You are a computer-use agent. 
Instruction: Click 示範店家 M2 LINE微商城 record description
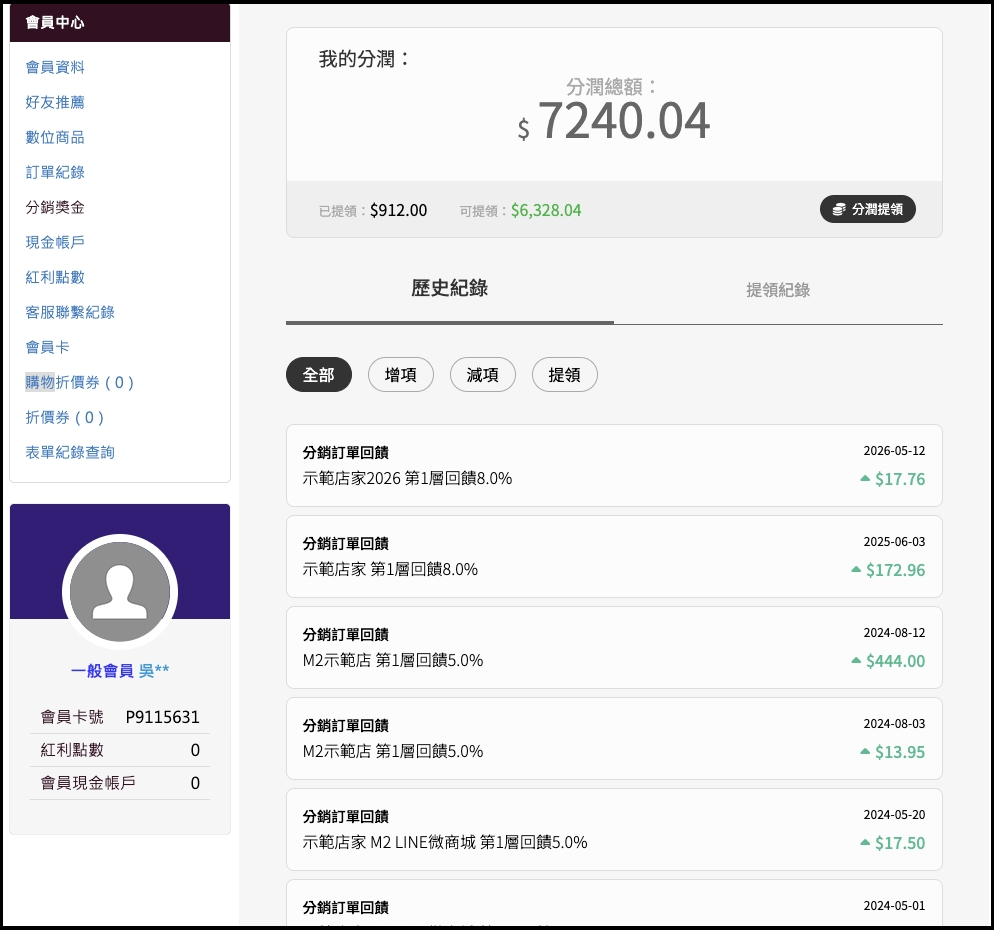445,843
